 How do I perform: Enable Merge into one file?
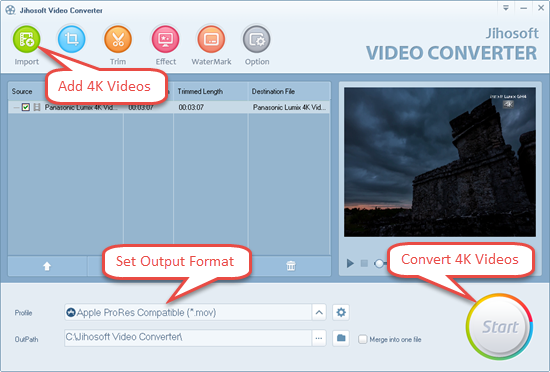click(363, 339)
